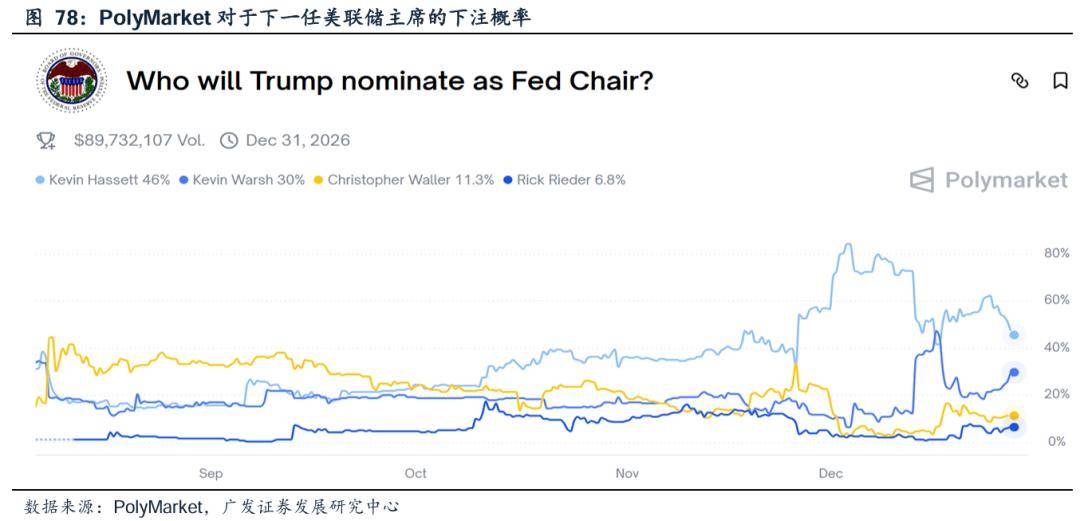Toggle Kevin Warsh 30% legend entry
This screenshot has height=521, width=1080.
click(242, 180)
